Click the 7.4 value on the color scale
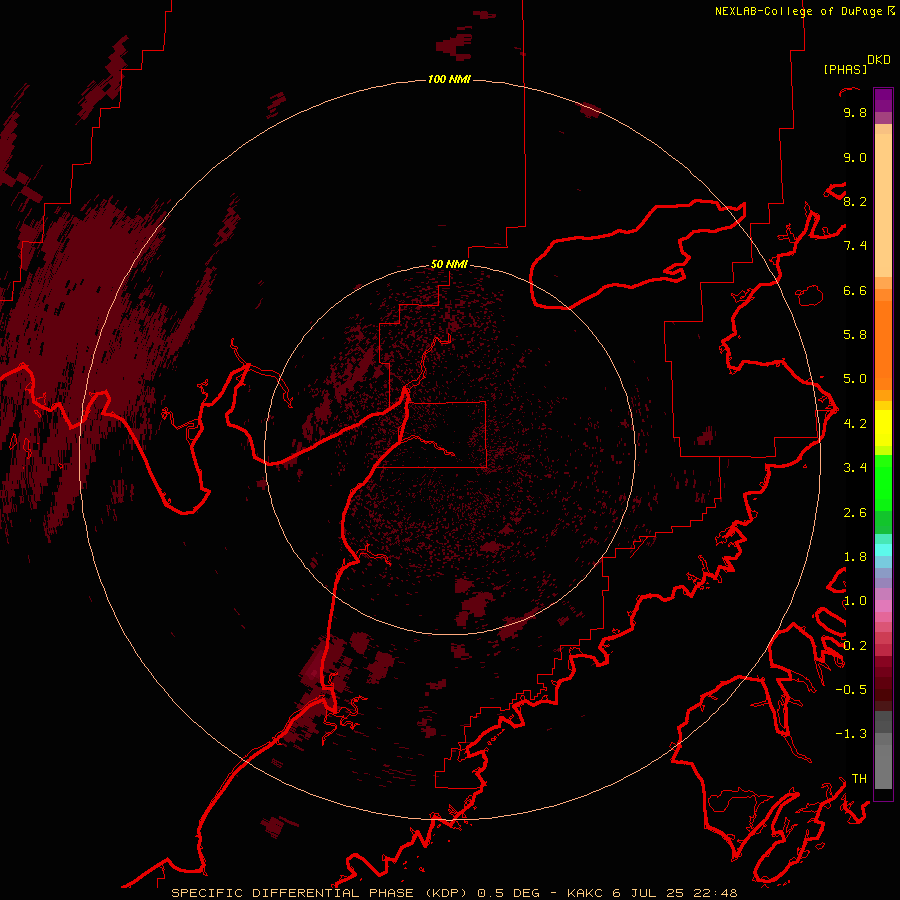Viewport: 900px width, 900px height. [x=855, y=246]
